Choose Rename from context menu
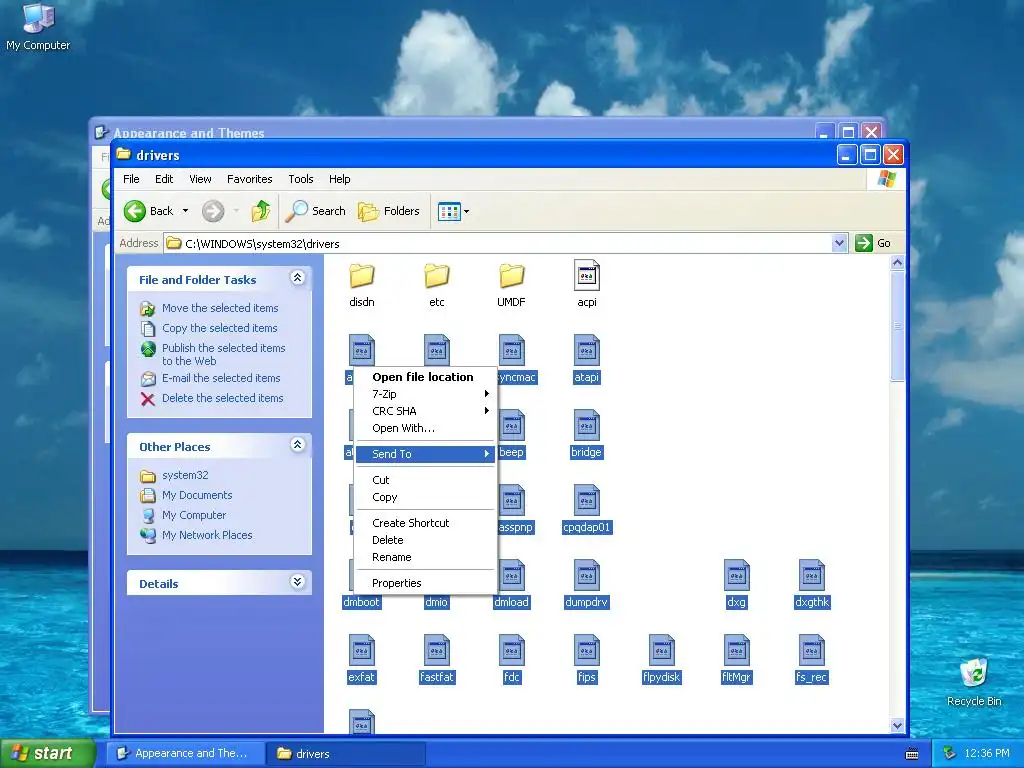 [x=425, y=557]
